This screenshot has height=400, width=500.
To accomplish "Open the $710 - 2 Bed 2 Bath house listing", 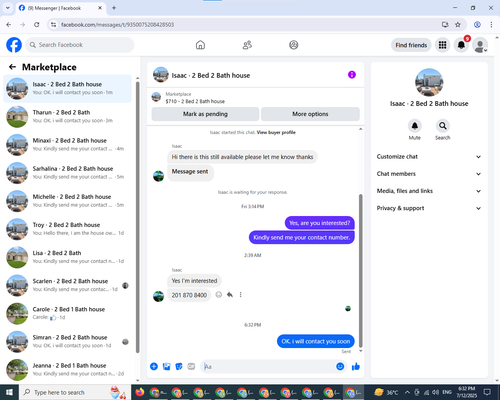I will [195, 101].
